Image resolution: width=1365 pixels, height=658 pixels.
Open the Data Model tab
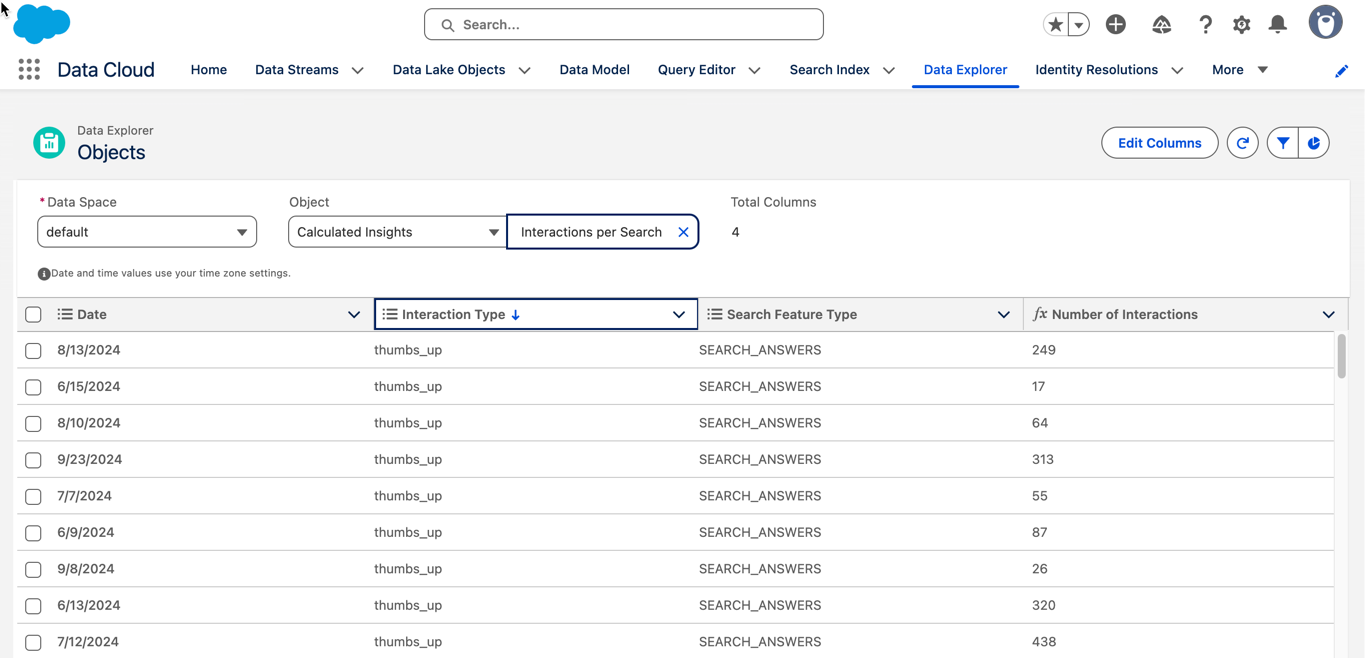tap(595, 70)
